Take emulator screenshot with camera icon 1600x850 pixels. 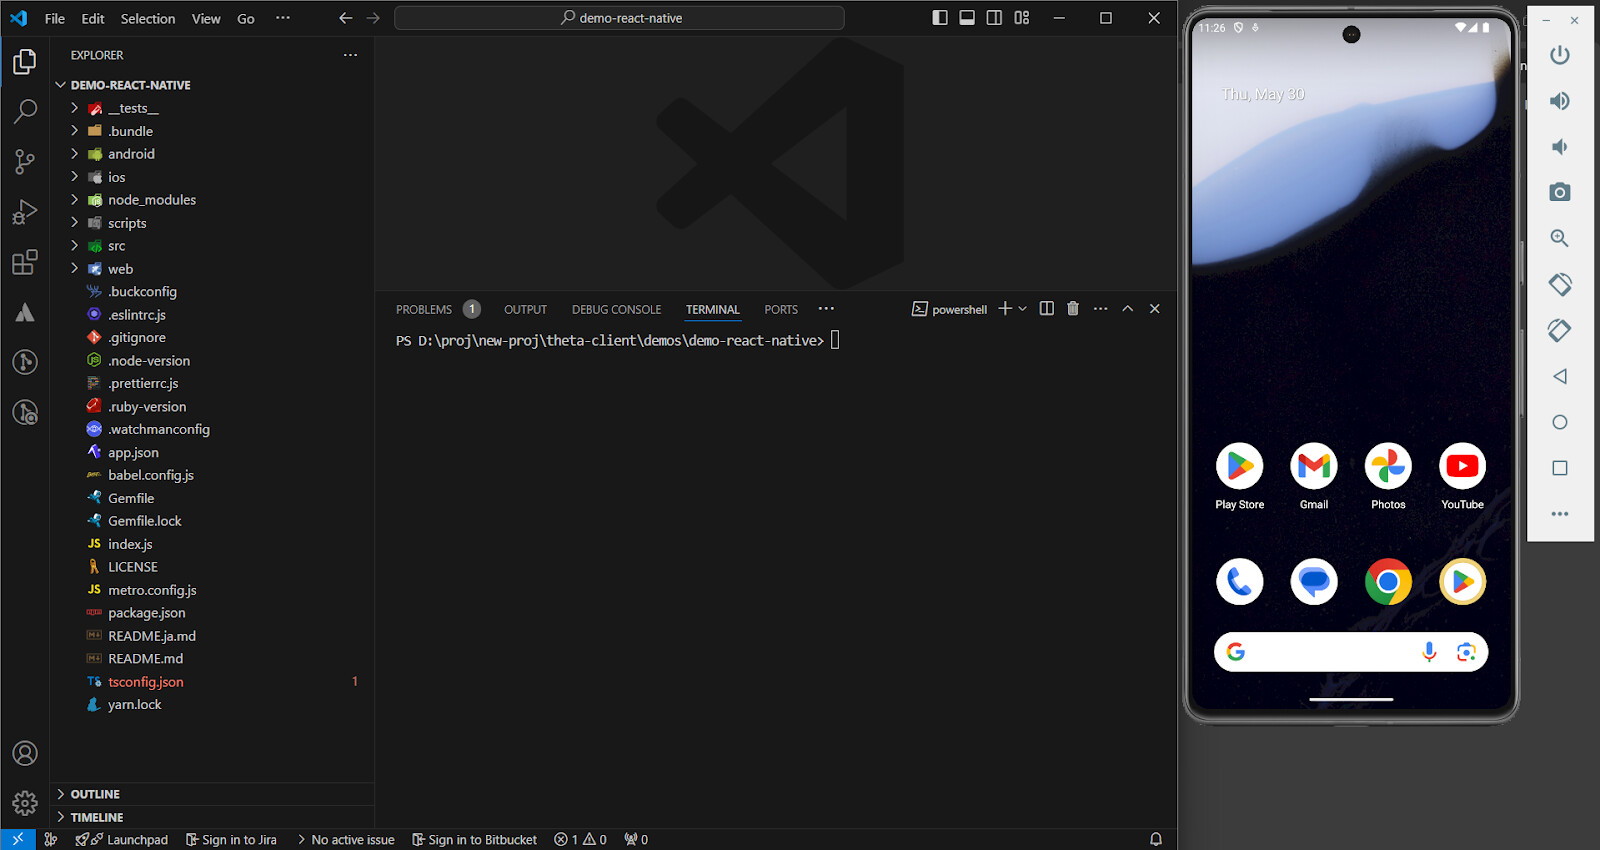(x=1559, y=192)
